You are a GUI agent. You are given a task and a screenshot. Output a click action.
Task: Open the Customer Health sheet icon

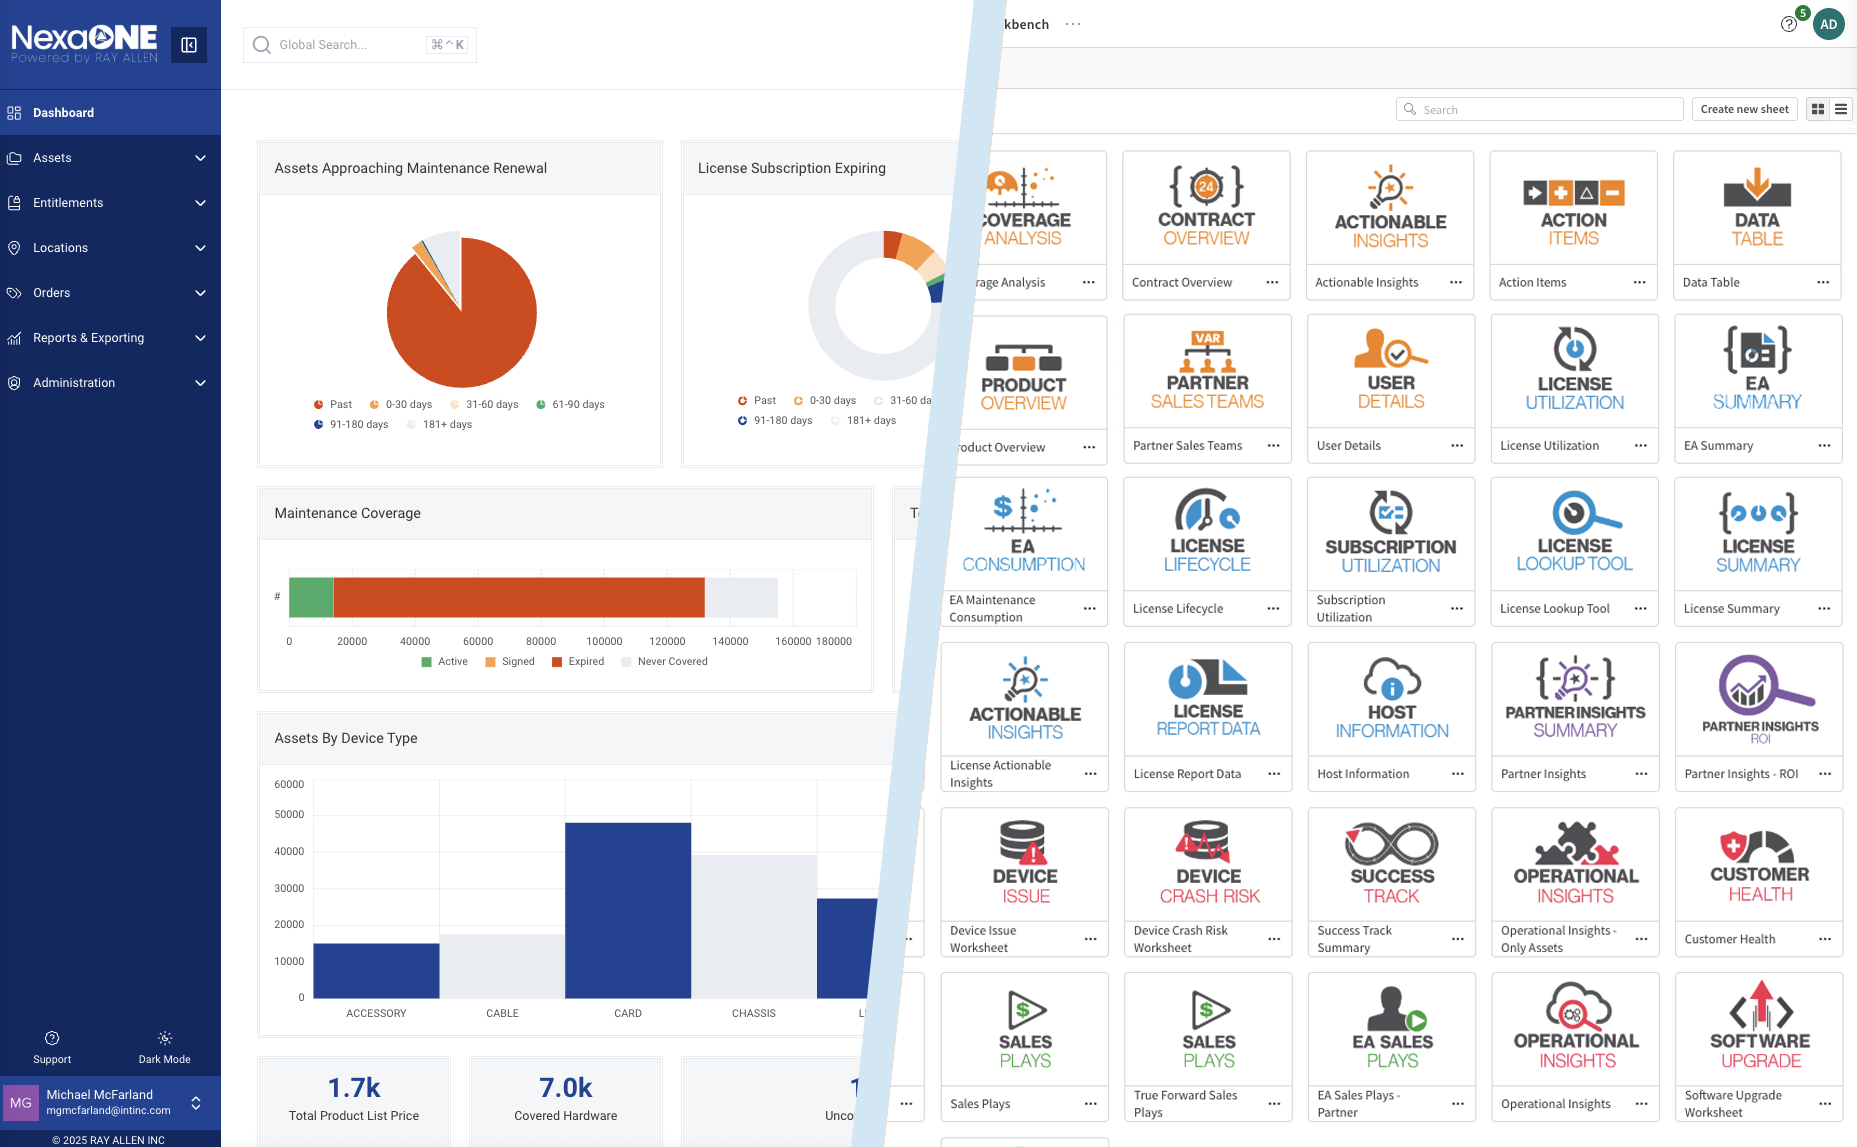click(1759, 865)
